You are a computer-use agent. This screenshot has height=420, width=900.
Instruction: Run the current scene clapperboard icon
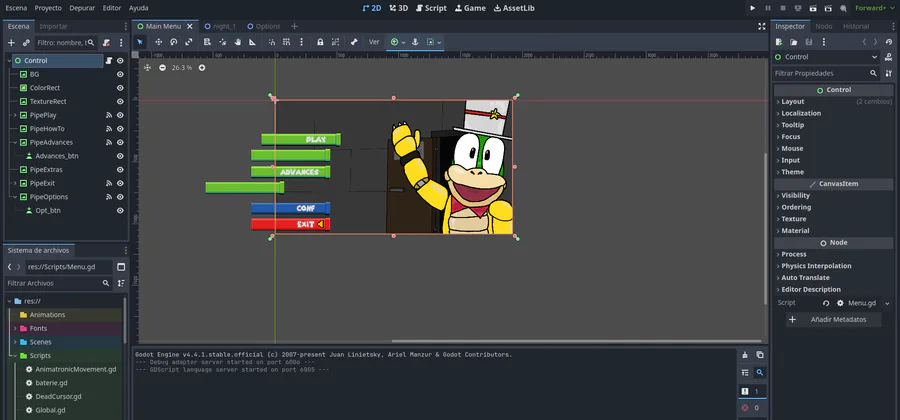[813, 8]
